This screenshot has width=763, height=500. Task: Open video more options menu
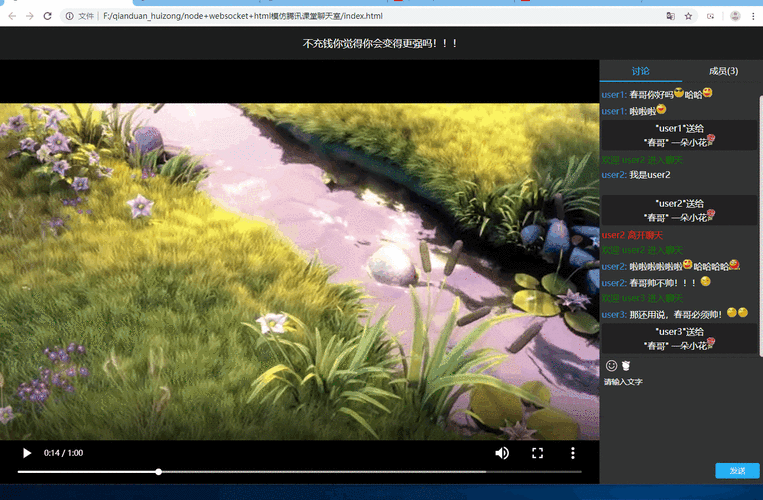tap(573, 453)
